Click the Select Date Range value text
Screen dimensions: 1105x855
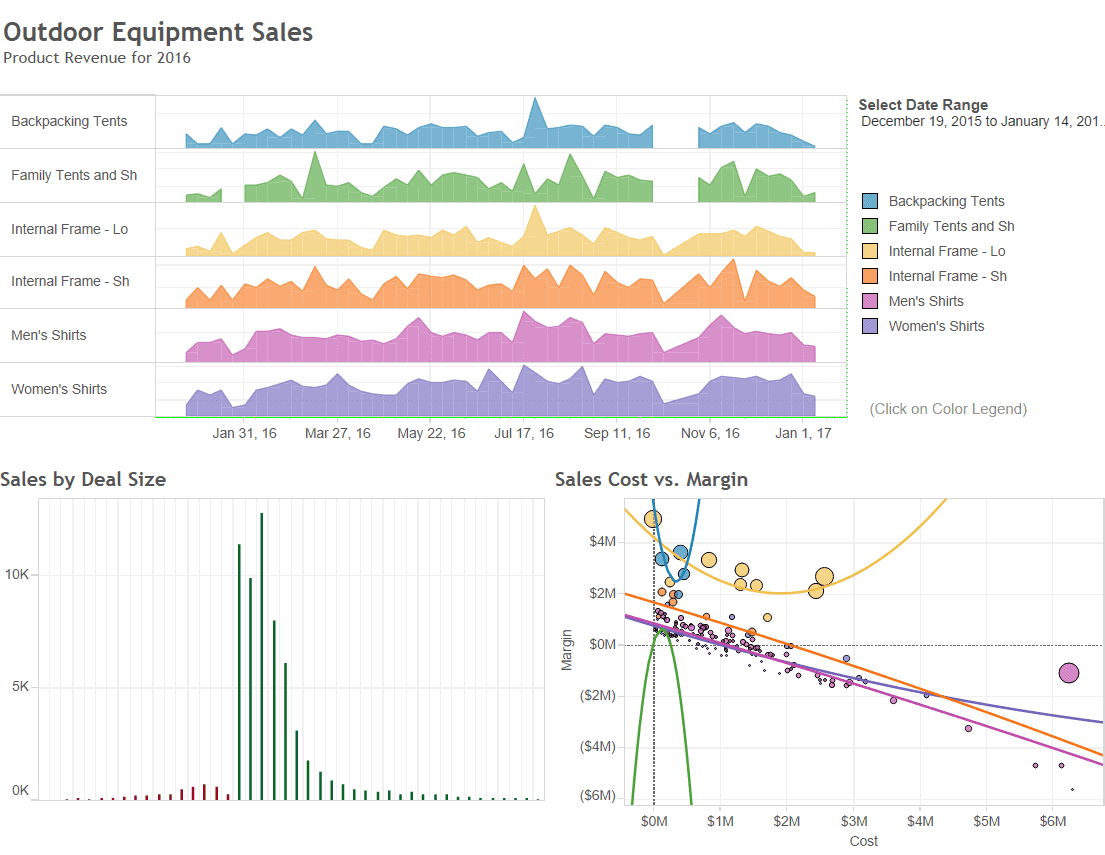[x=981, y=122]
